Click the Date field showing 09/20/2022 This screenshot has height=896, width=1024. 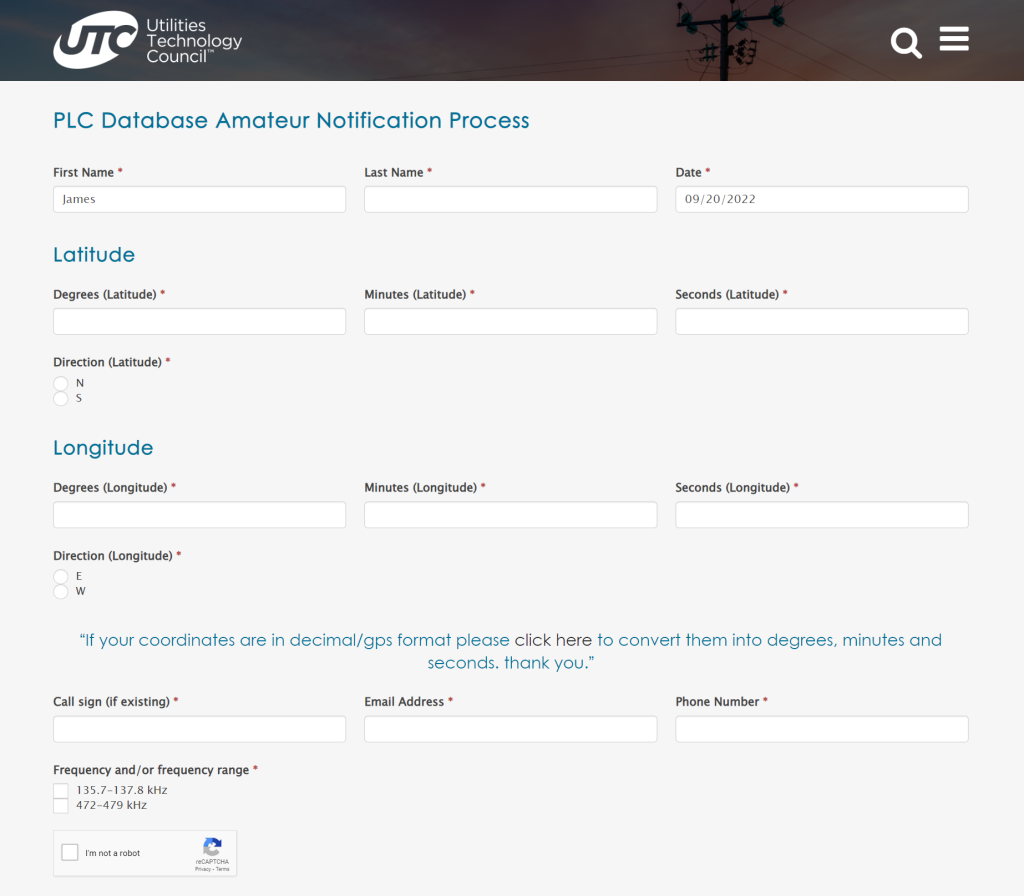[x=822, y=199]
